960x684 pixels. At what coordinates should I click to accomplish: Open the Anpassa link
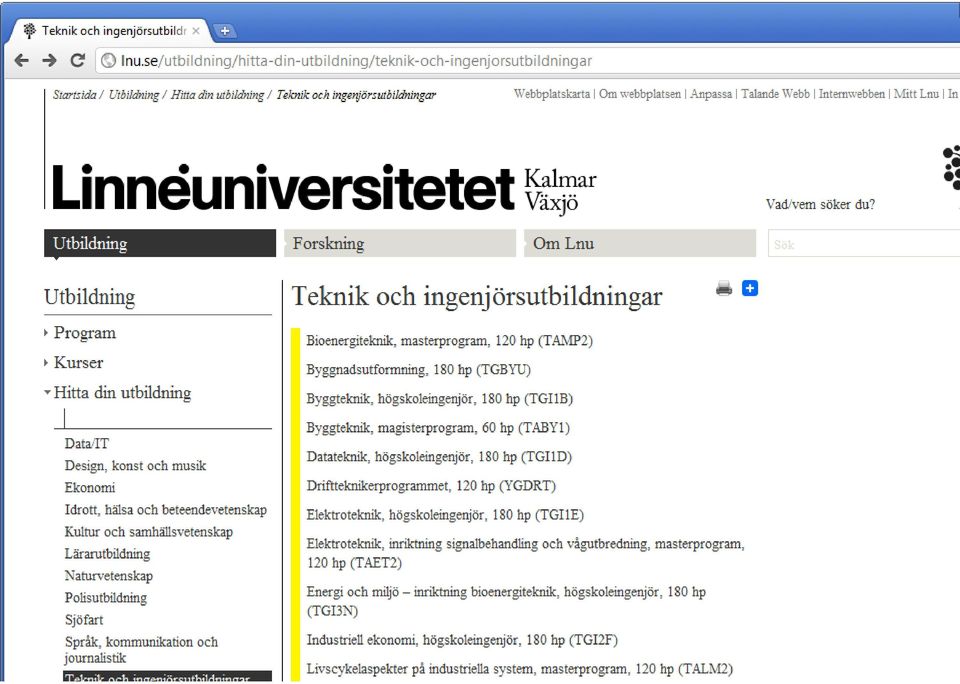(x=711, y=94)
